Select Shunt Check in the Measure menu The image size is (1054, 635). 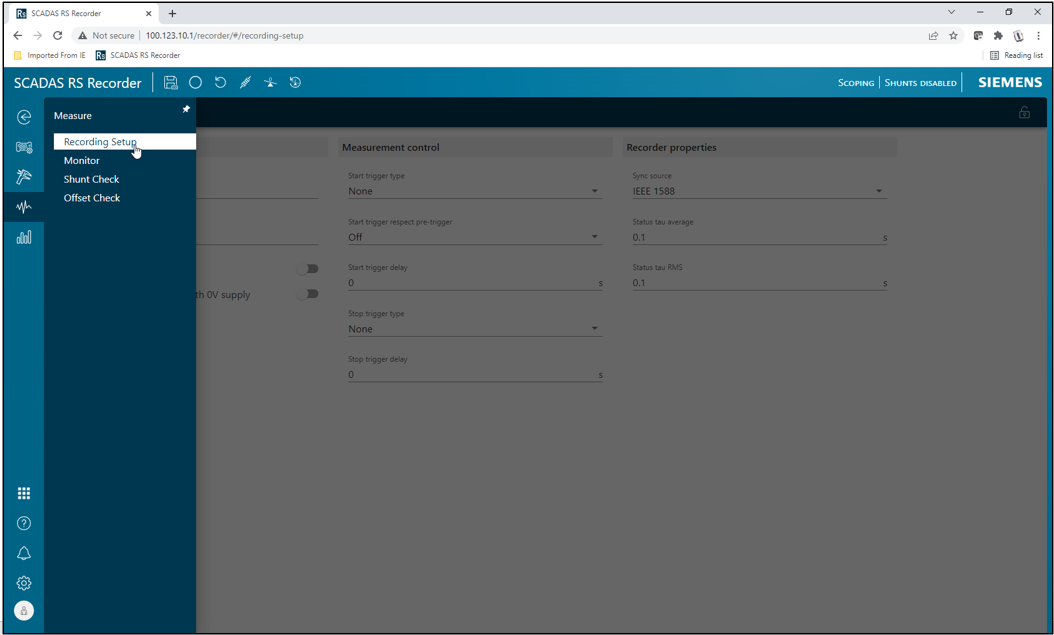point(92,180)
